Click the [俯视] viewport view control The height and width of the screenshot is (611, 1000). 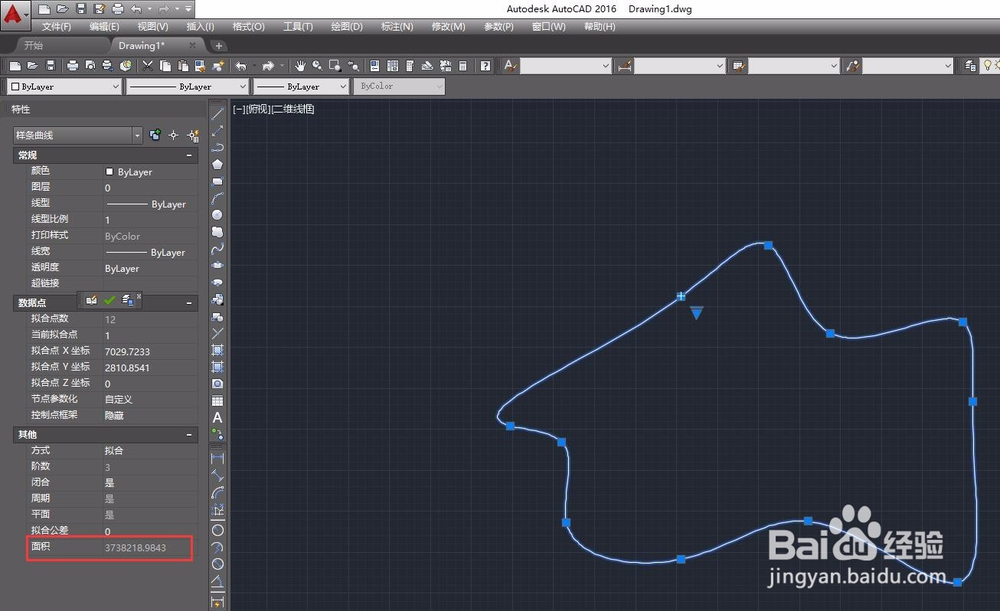point(258,109)
